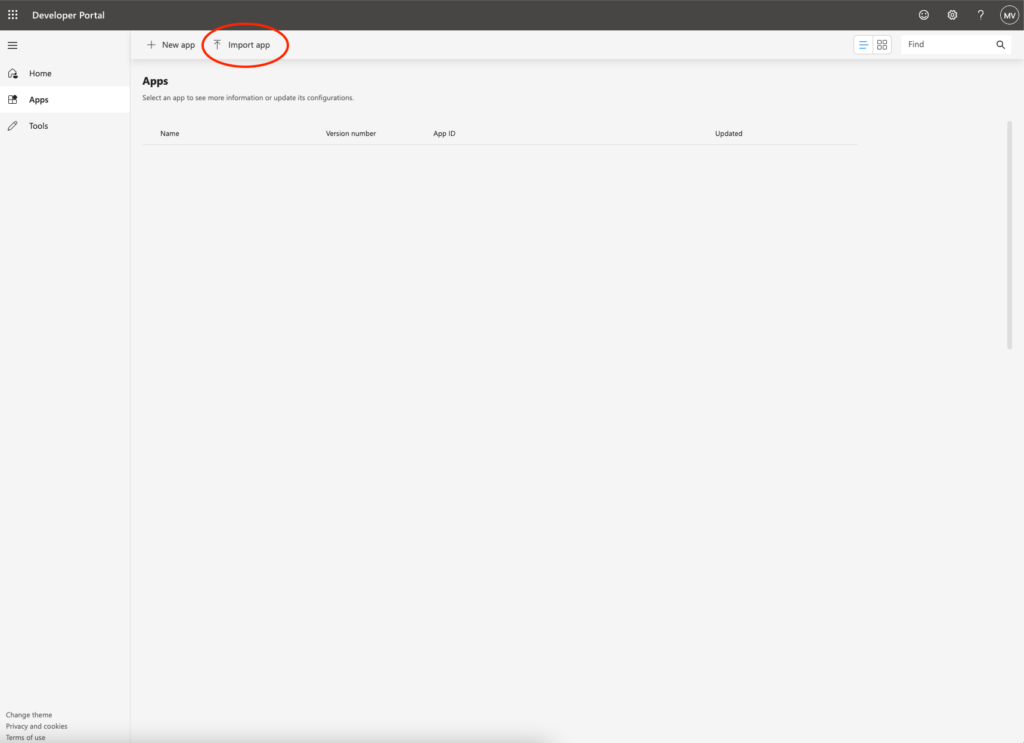Open the MV account avatar
This screenshot has height=743, width=1024.
1009,15
